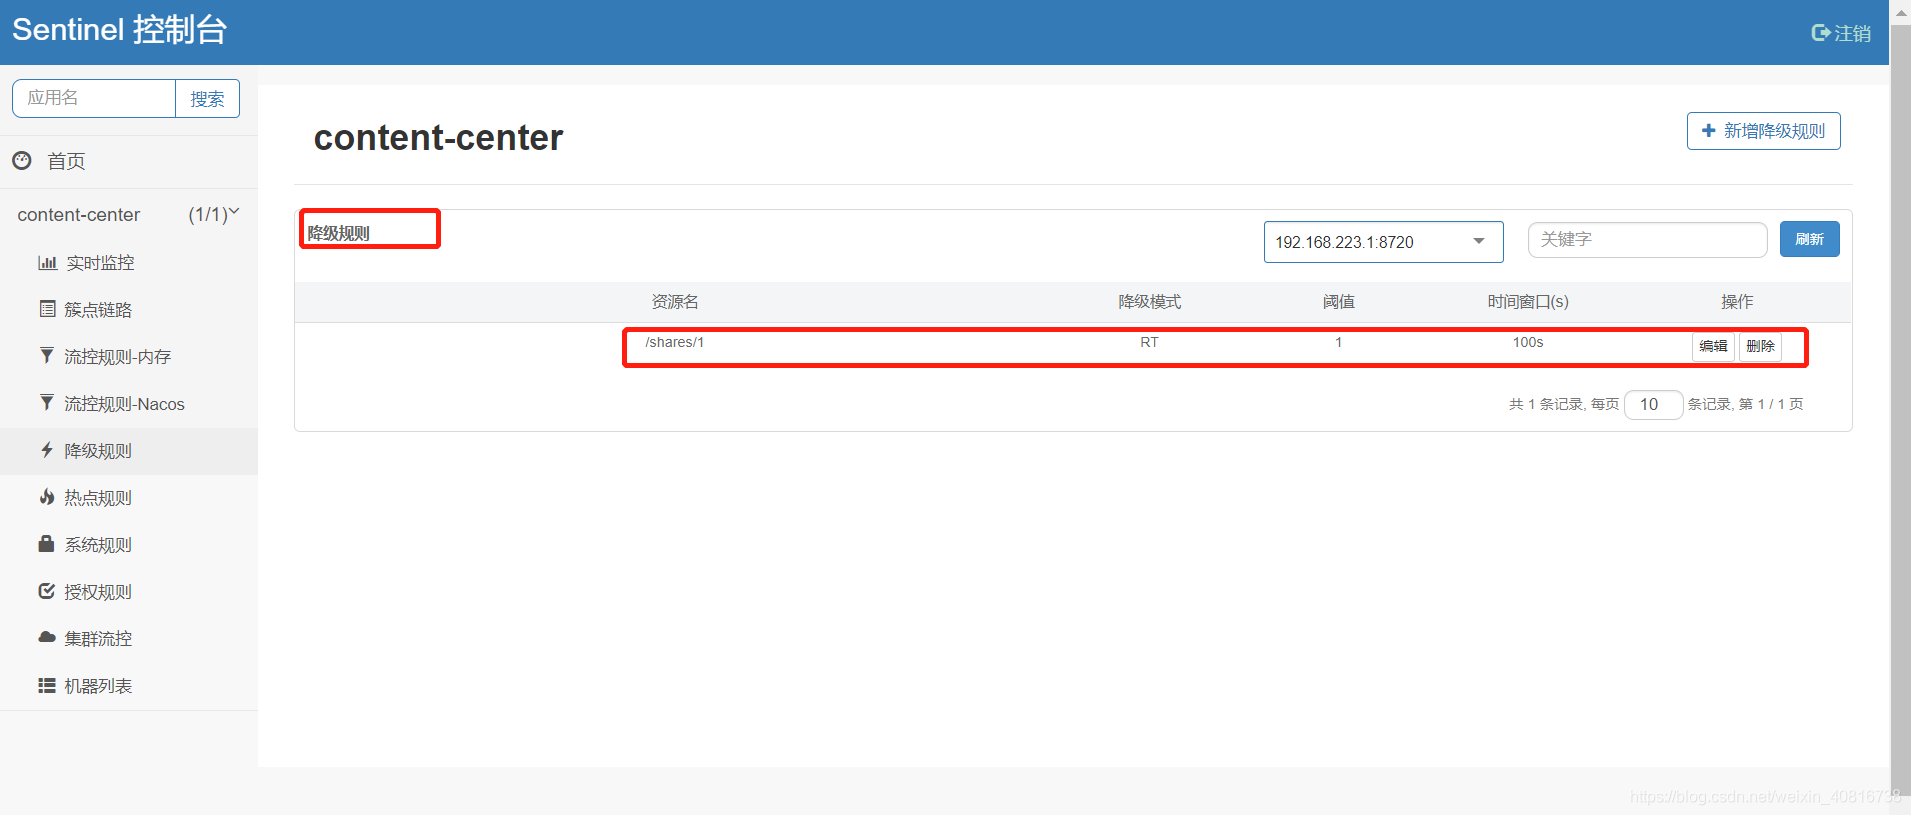Click the list icon for 机器列表

pos(47,685)
